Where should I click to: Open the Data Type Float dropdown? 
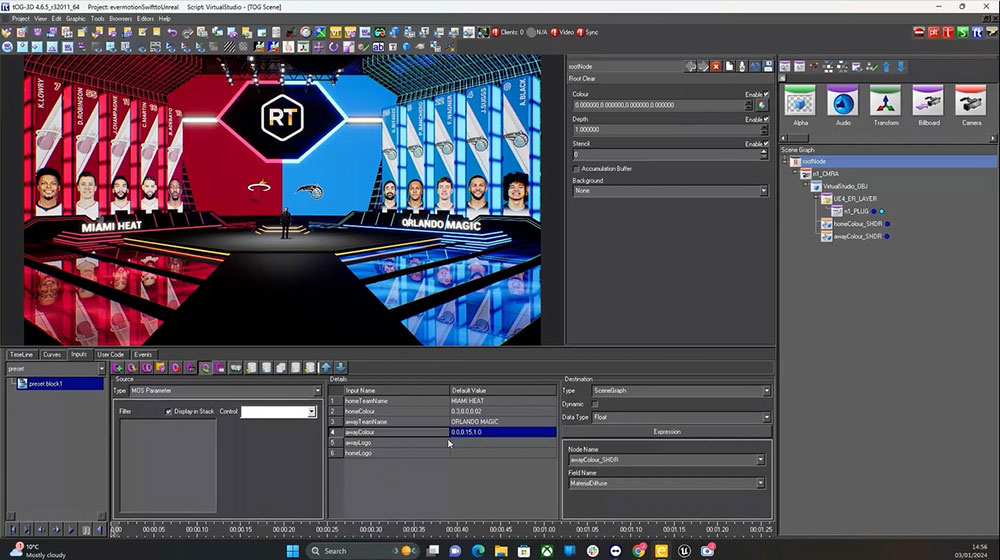tap(681, 417)
